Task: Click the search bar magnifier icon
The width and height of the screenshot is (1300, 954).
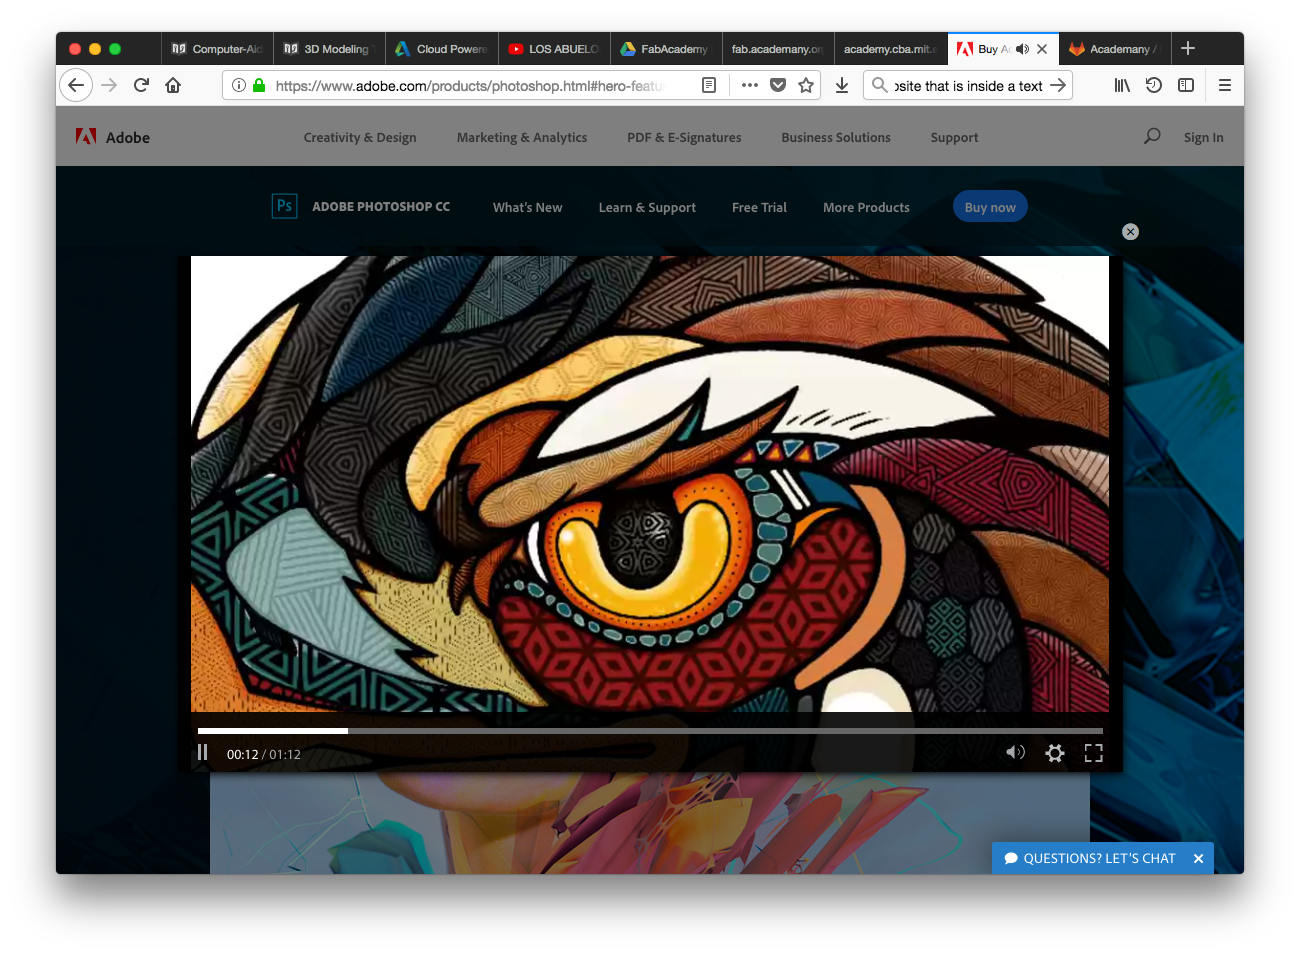Action: pyautogui.click(x=880, y=86)
